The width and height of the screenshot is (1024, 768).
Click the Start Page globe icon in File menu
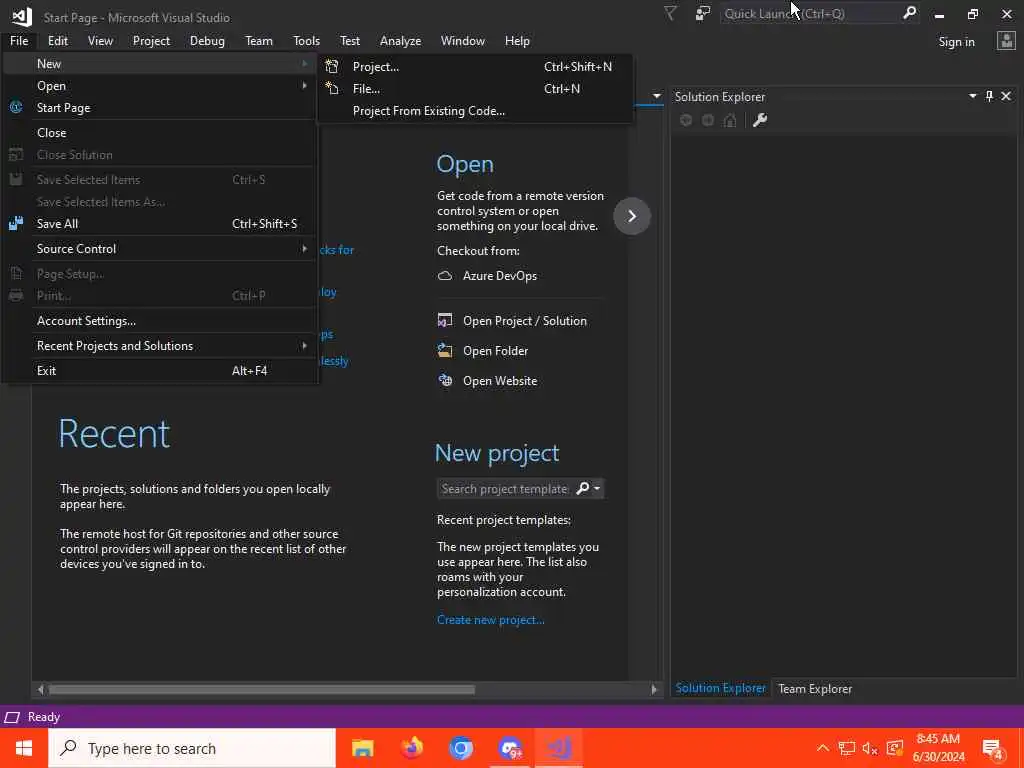click(x=16, y=108)
